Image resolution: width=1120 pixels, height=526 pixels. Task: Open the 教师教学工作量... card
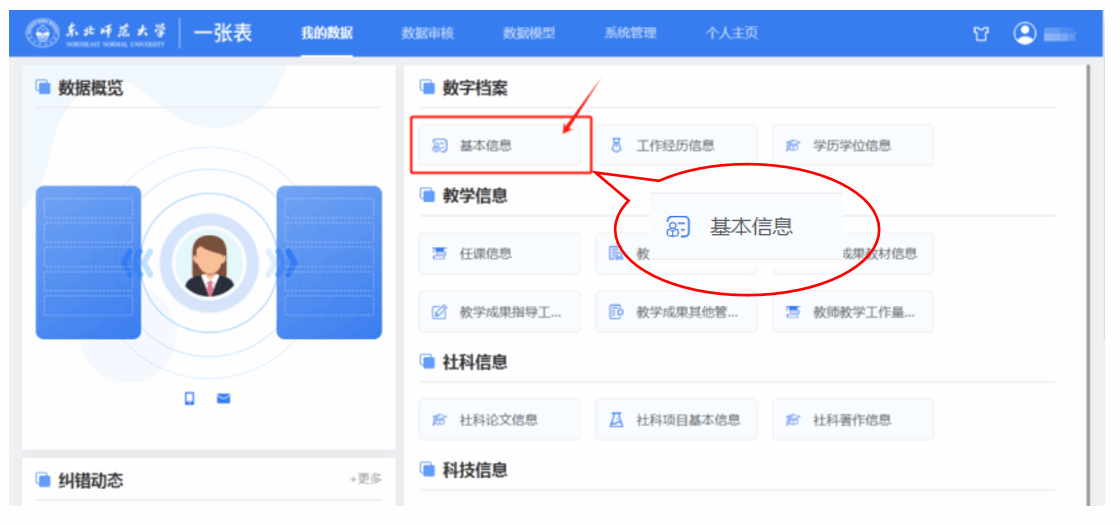pyautogui.click(x=852, y=312)
